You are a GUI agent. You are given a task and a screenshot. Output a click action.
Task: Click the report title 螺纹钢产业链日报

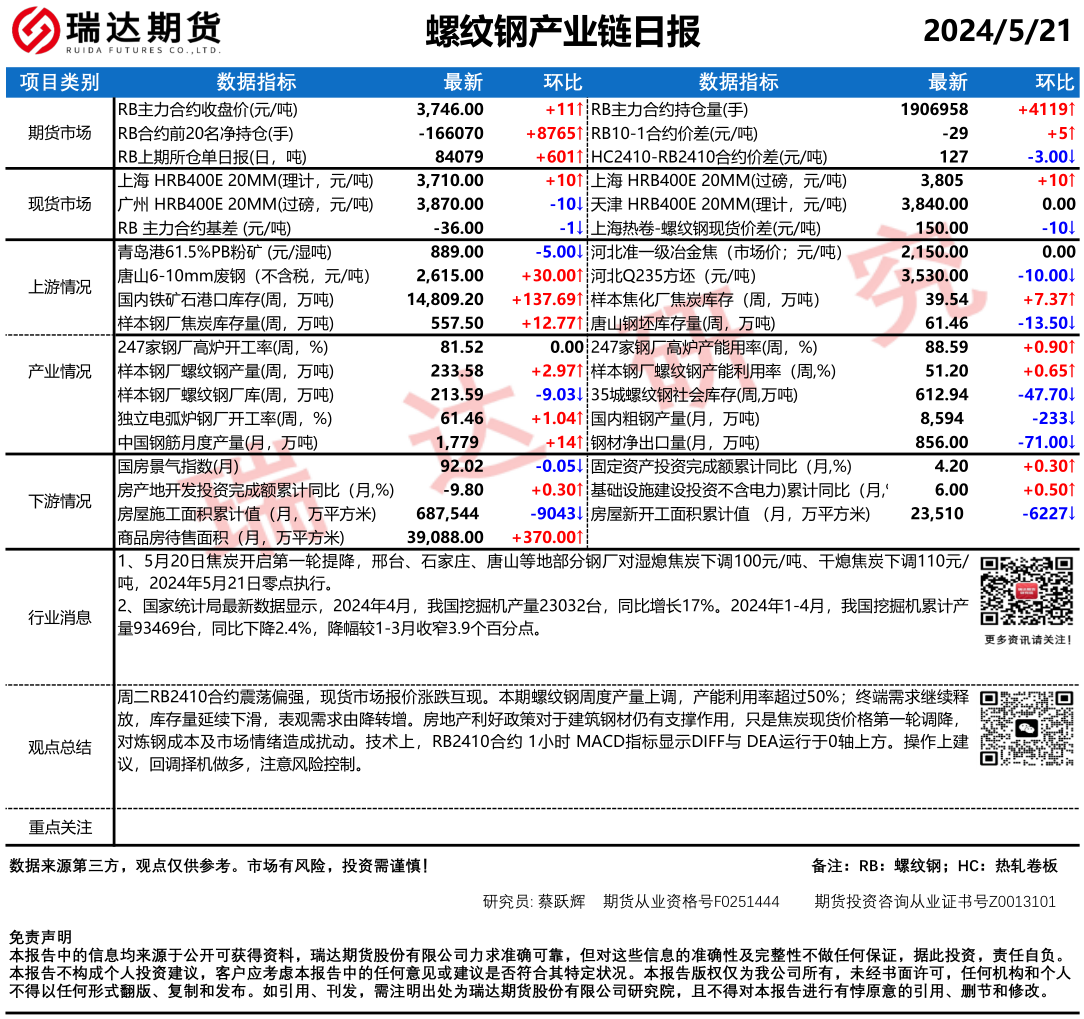(x=562, y=32)
